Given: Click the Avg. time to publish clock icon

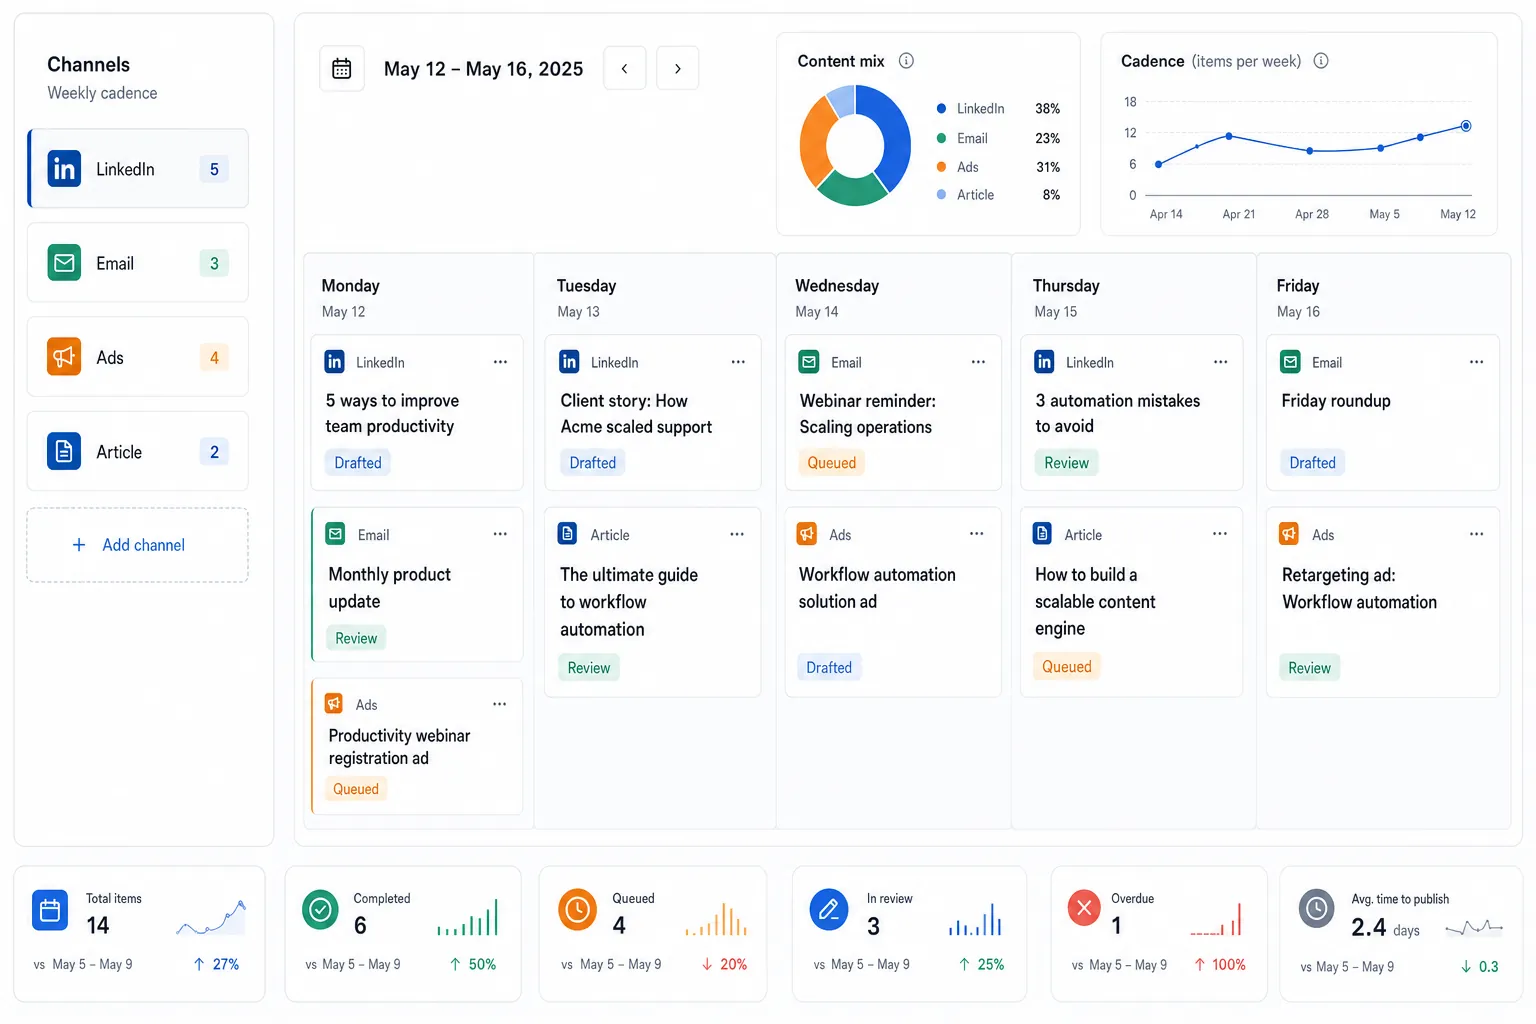Looking at the screenshot, I should (x=1317, y=908).
